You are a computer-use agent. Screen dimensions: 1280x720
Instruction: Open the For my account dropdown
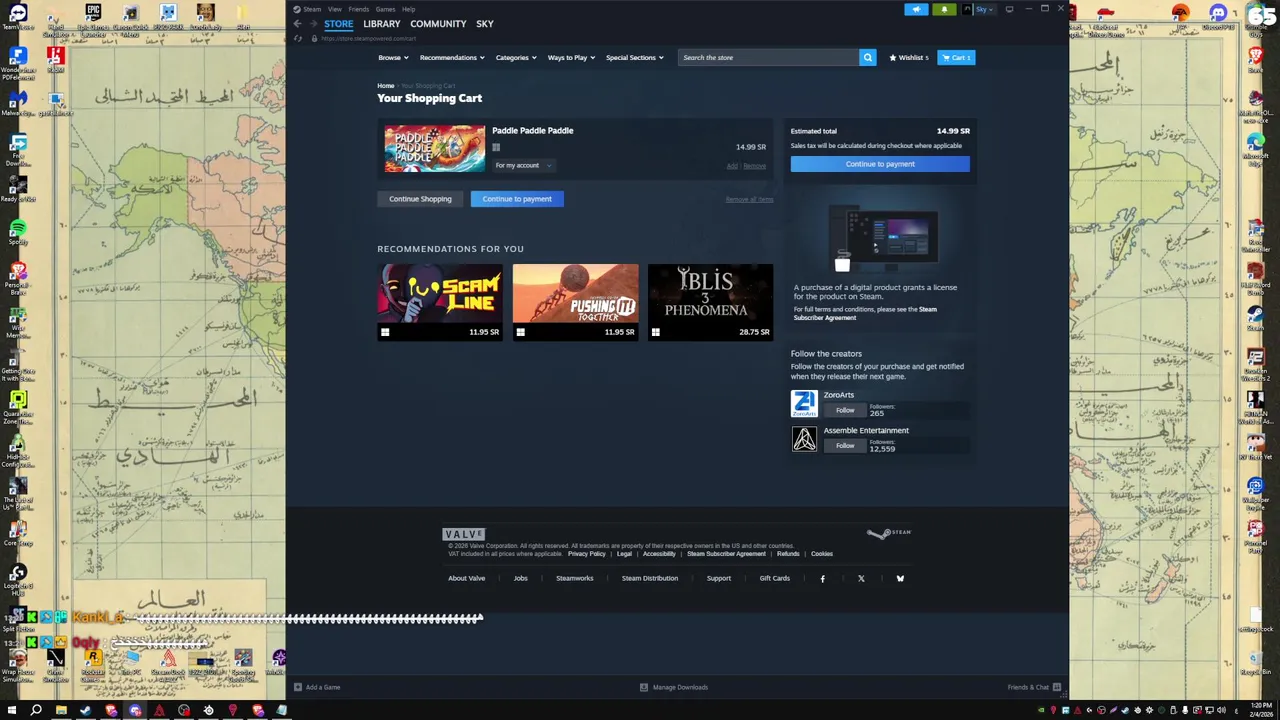coord(523,165)
